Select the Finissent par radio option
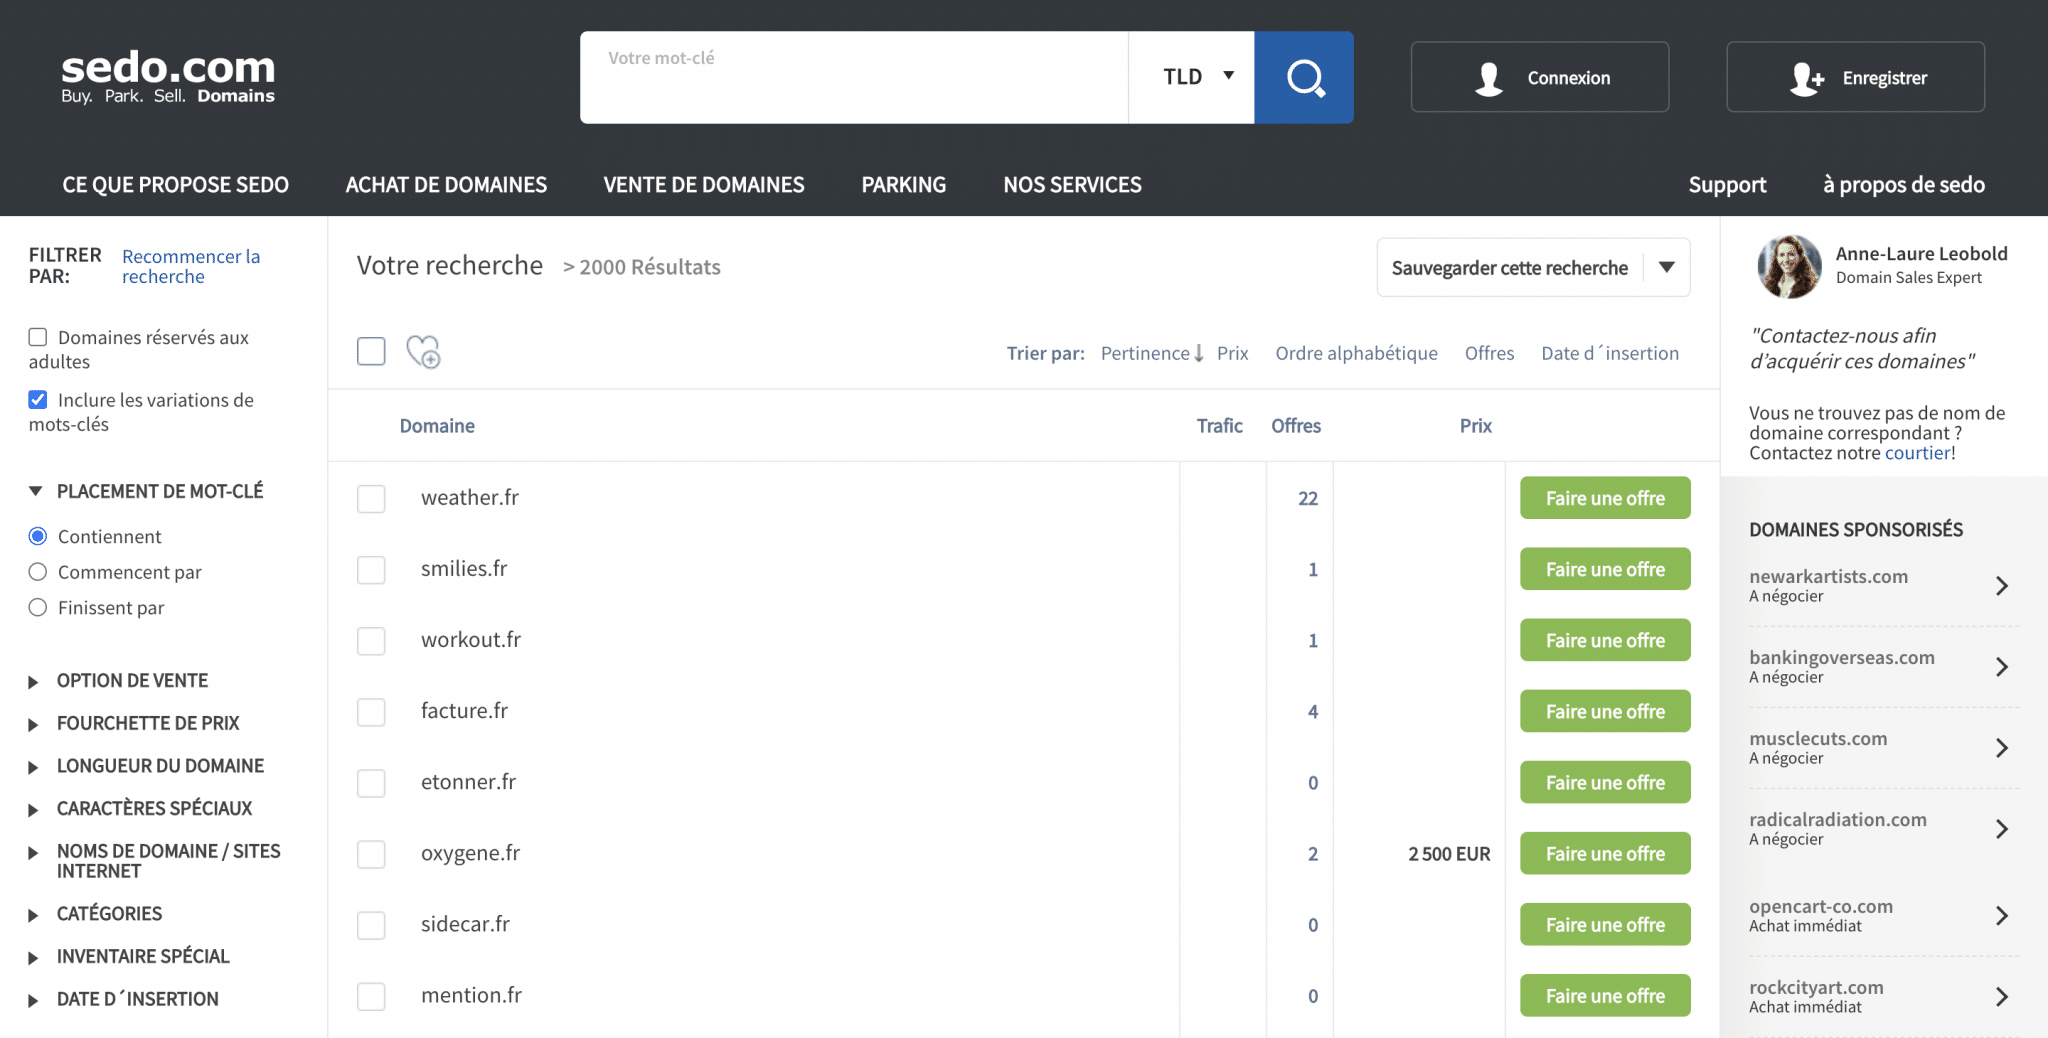 click(38, 608)
